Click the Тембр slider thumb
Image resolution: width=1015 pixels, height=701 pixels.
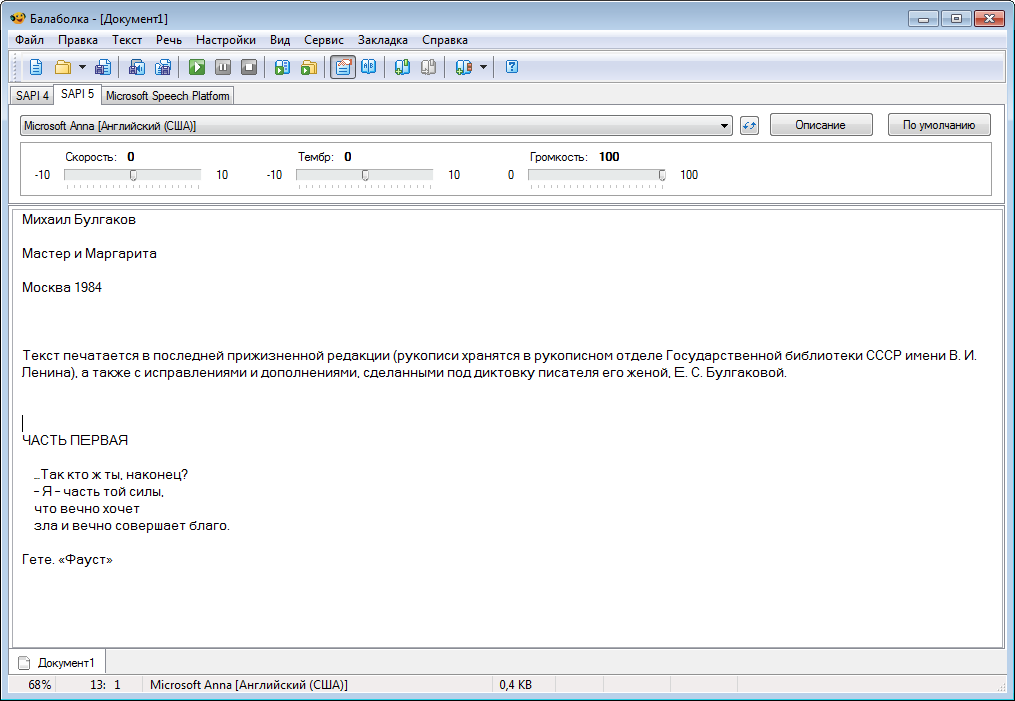click(x=365, y=175)
